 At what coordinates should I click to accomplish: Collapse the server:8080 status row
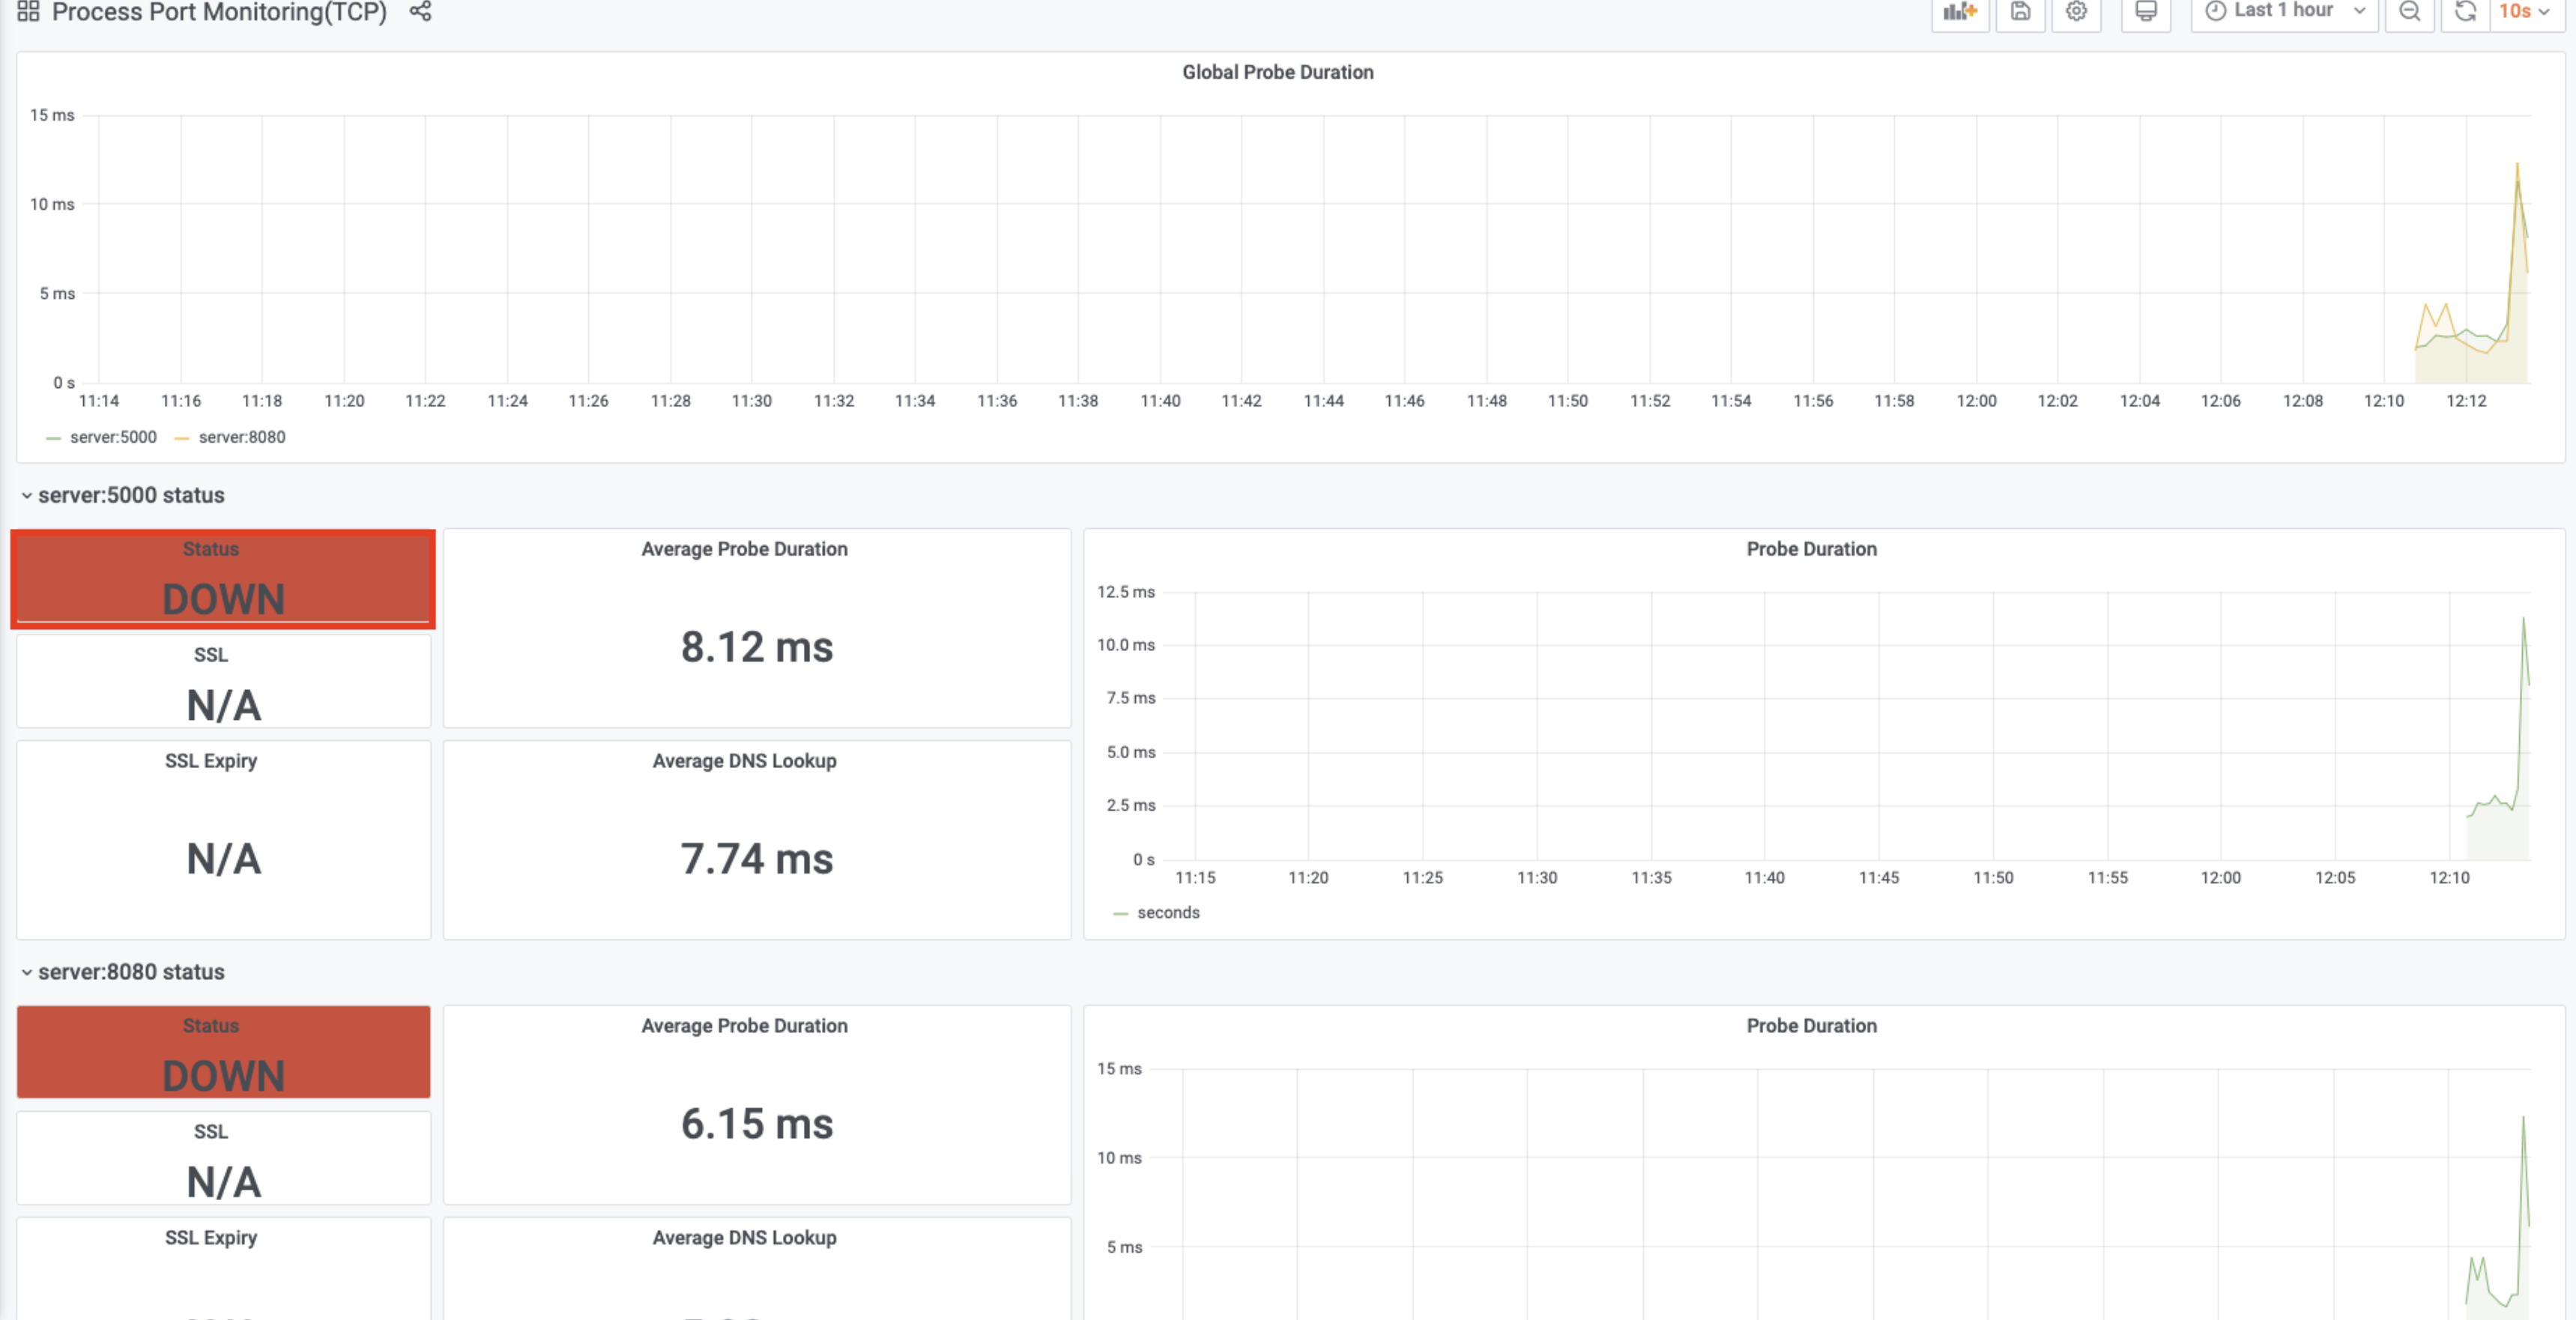130,972
